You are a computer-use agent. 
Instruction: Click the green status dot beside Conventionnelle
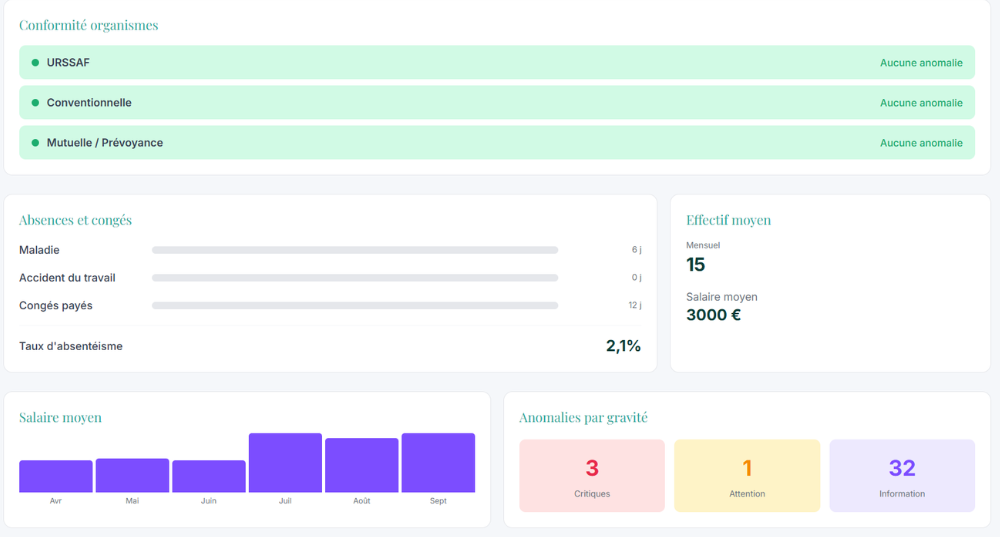35,103
